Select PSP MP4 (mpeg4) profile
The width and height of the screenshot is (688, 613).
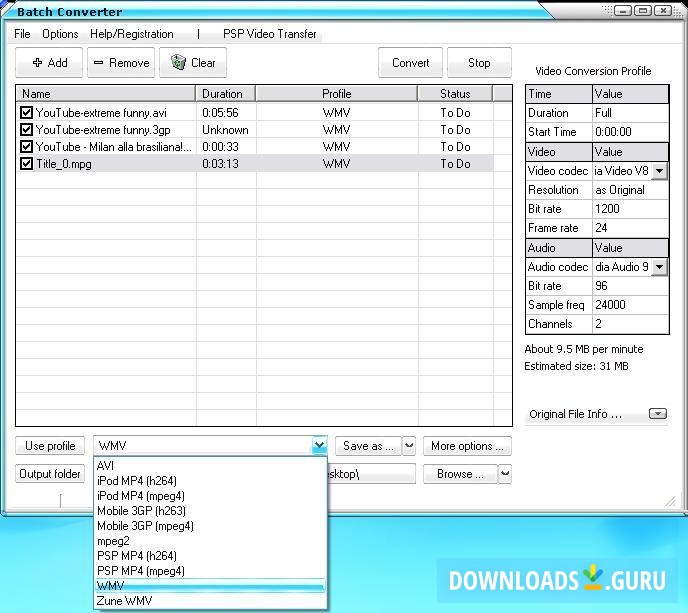(211, 571)
